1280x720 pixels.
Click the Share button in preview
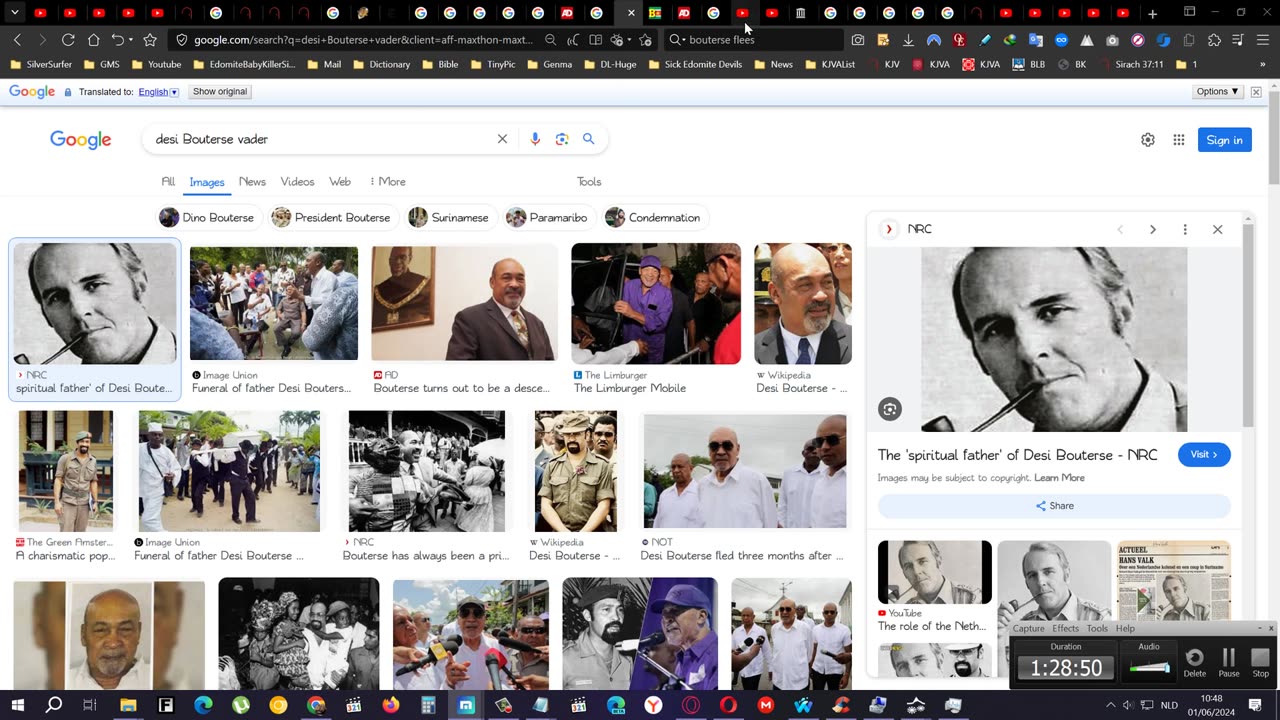[x=1054, y=506]
